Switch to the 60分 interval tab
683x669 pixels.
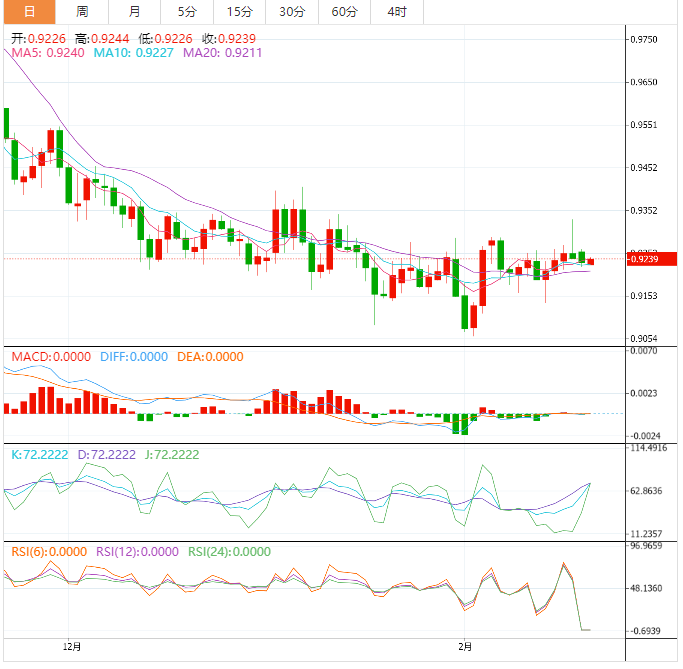(344, 12)
